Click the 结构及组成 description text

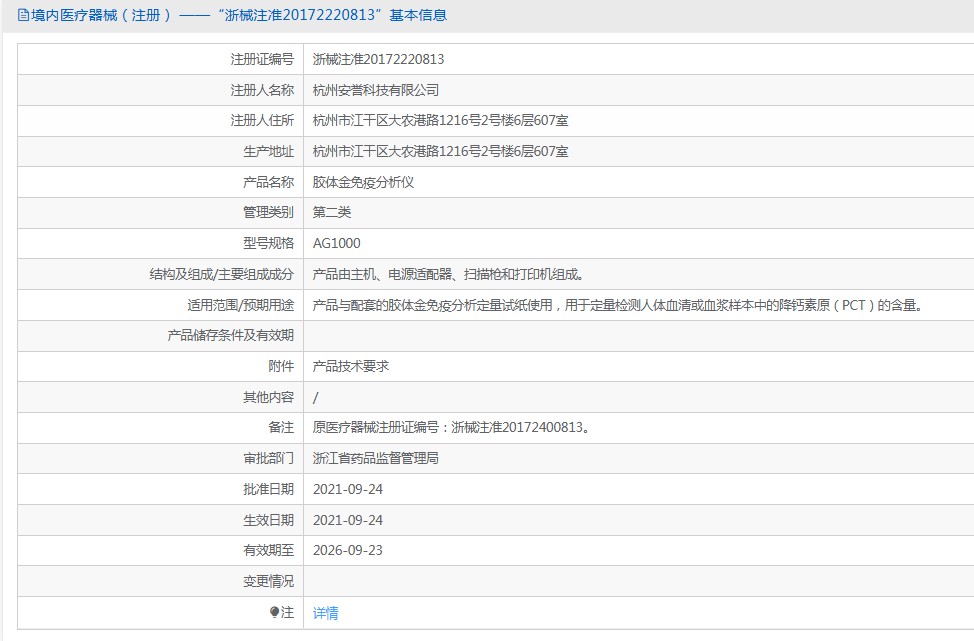pyautogui.click(x=447, y=274)
